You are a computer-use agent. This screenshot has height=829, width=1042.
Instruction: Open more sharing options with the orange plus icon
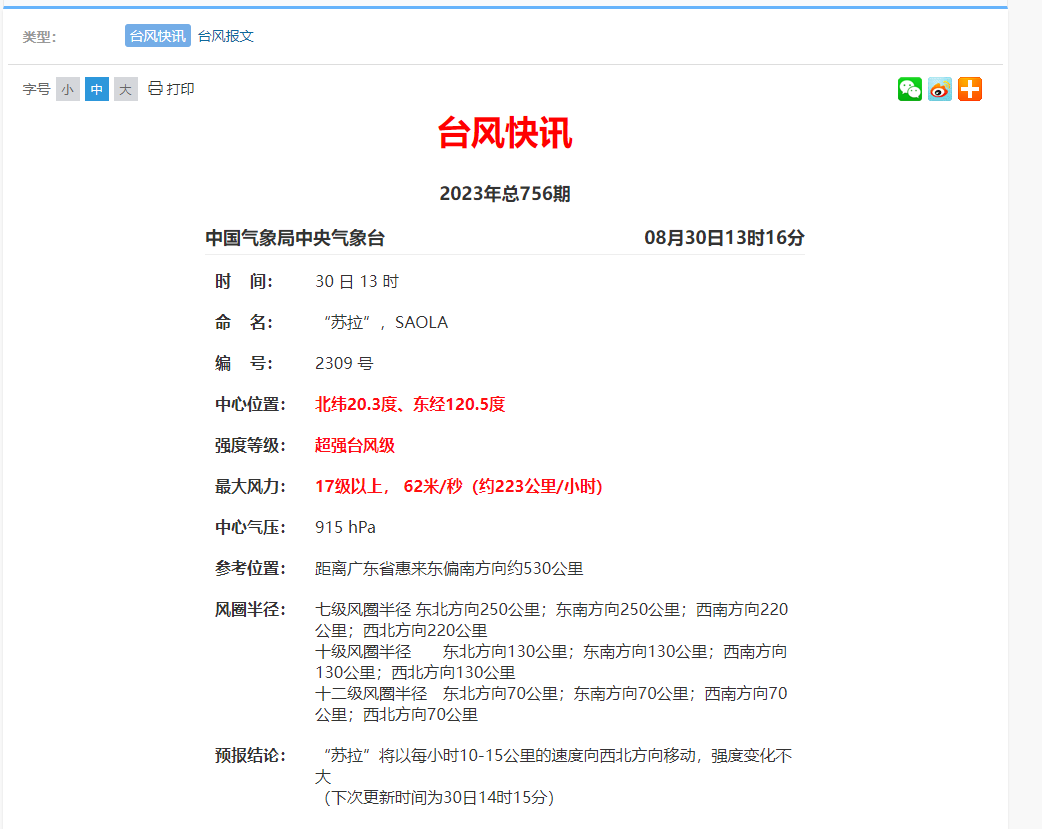click(969, 89)
